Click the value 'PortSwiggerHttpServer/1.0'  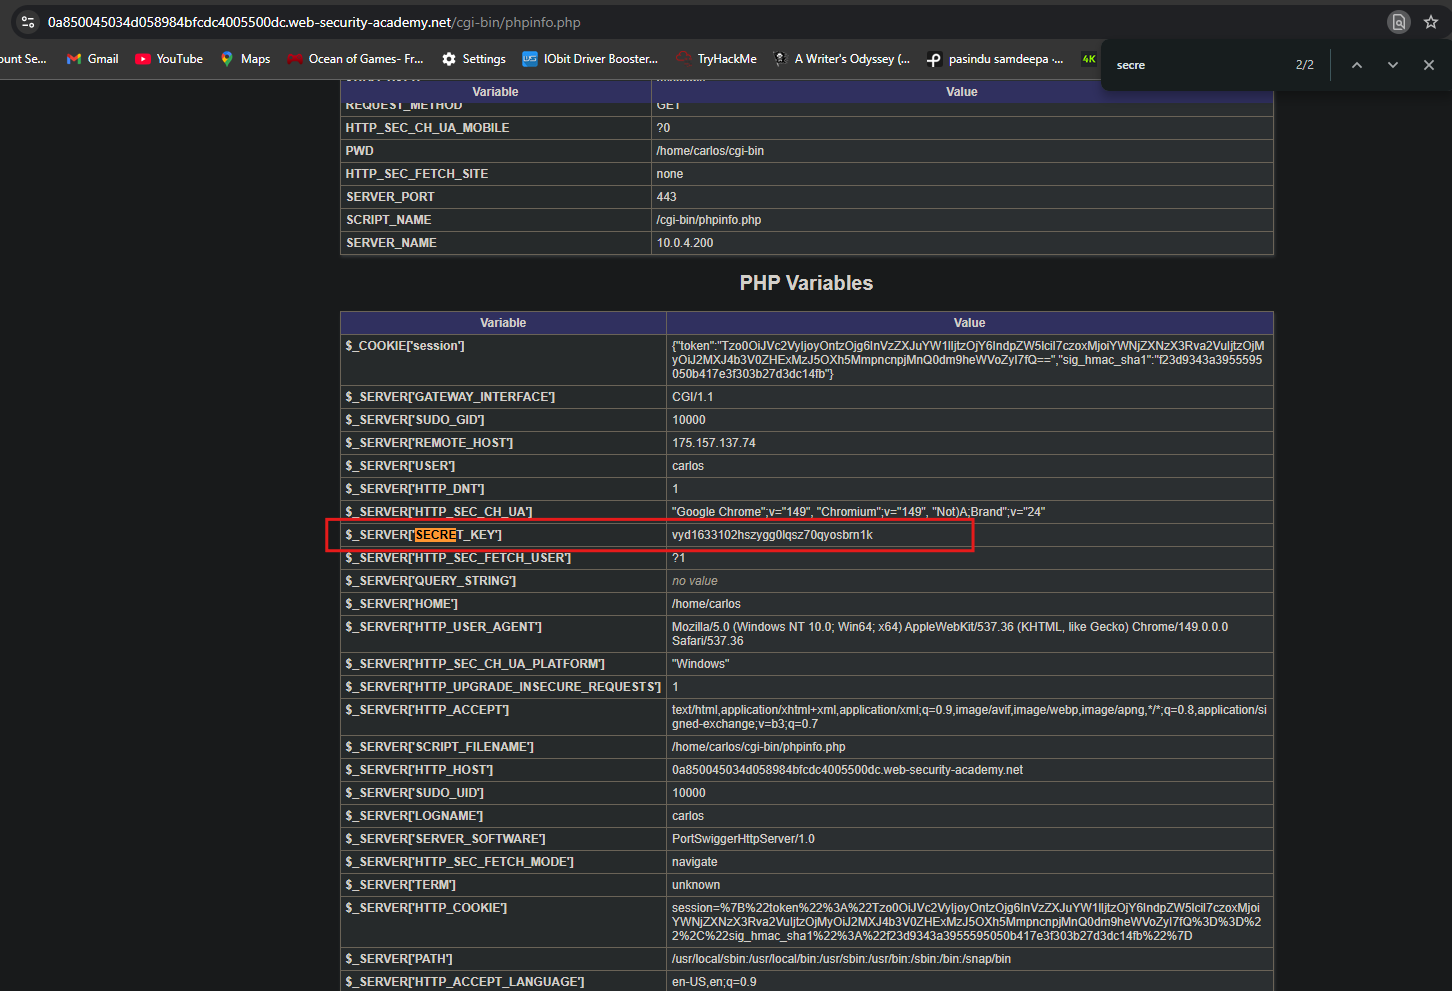tap(743, 839)
